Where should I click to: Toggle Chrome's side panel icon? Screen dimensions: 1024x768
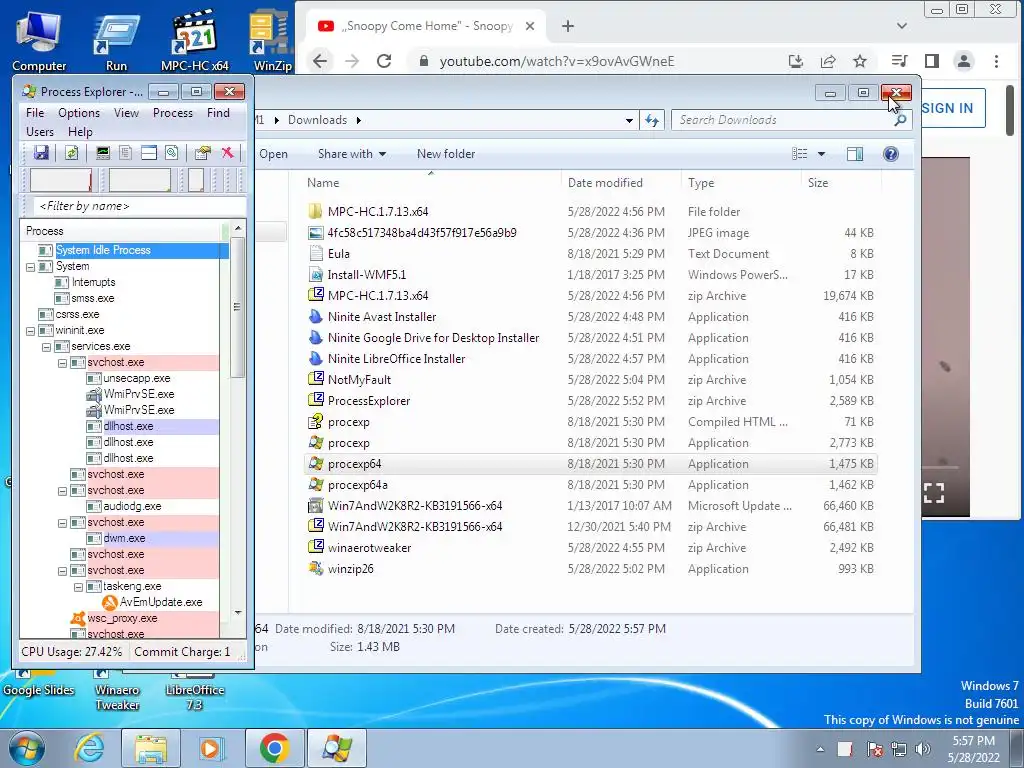click(x=932, y=61)
